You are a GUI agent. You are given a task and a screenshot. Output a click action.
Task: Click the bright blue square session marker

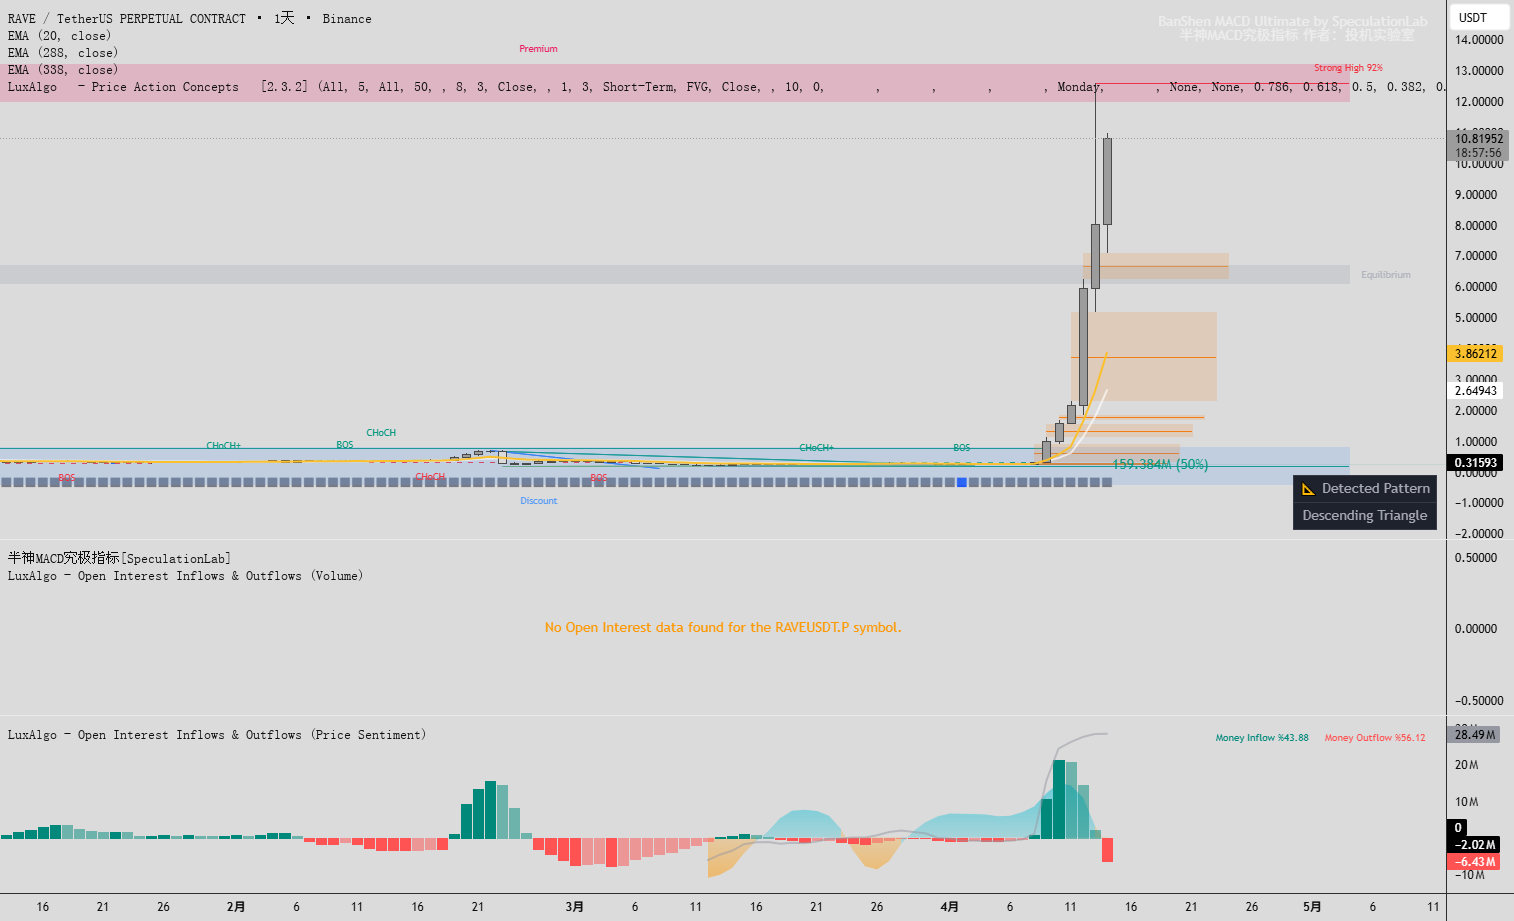(x=962, y=482)
